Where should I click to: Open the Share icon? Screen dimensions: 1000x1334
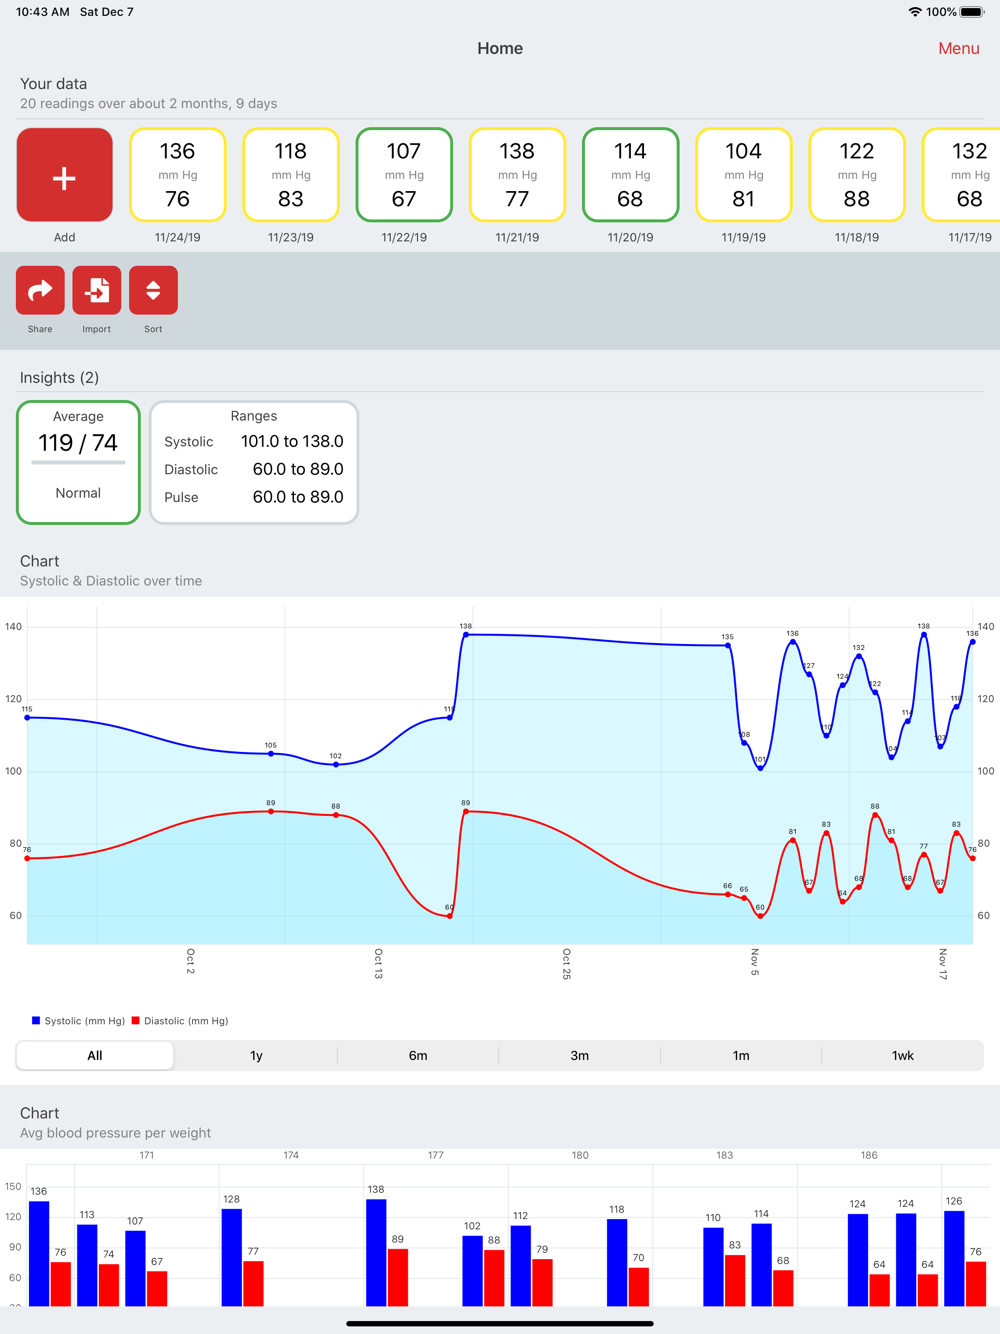[40, 291]
